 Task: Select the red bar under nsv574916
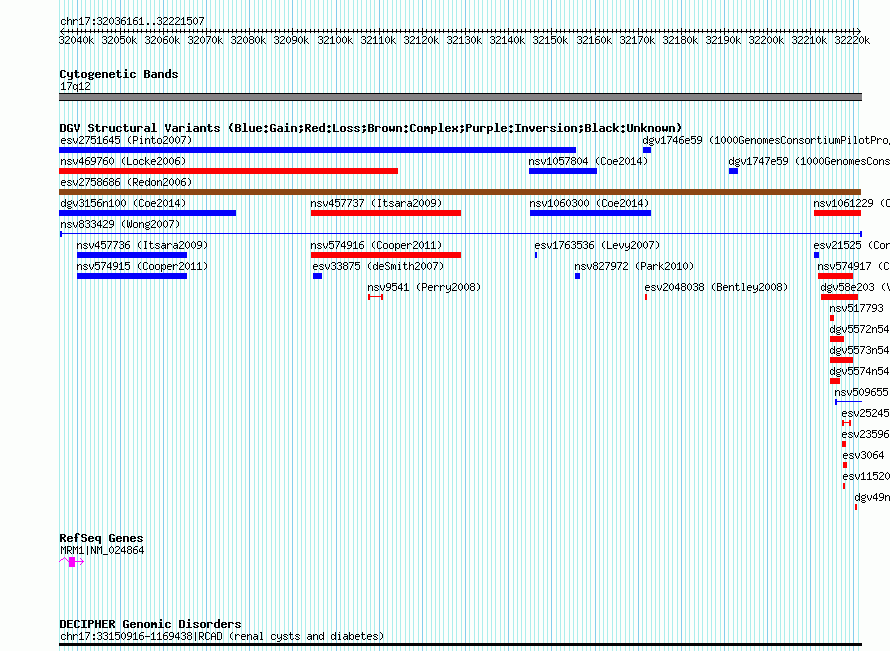click(x=386, y=255)
